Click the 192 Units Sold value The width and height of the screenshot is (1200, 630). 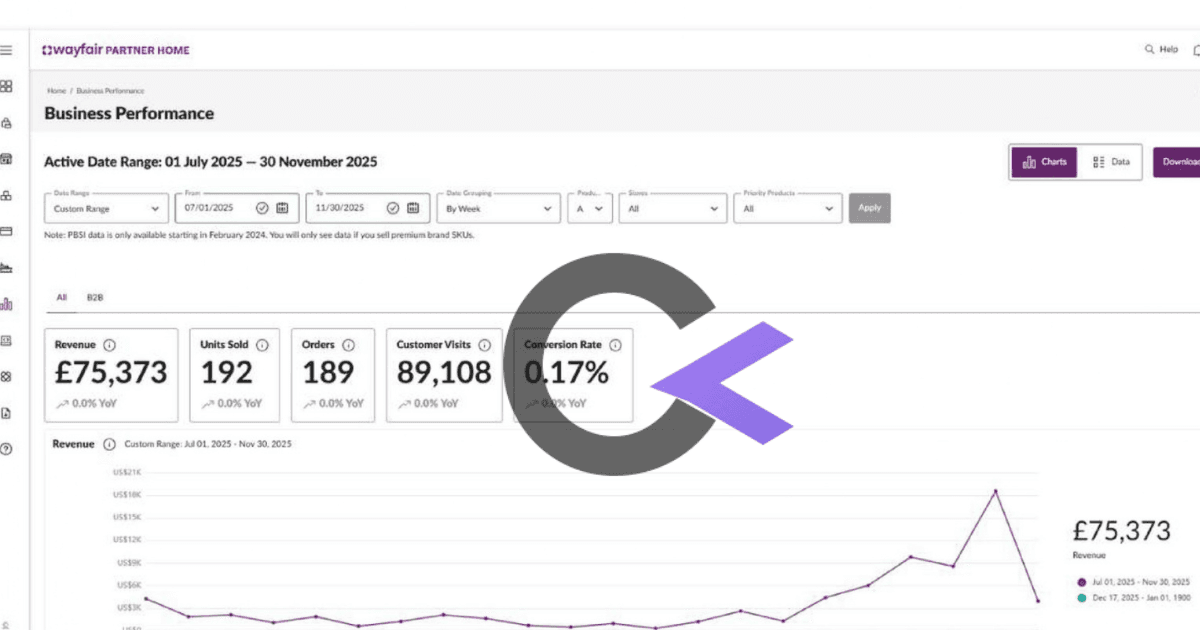228,373
